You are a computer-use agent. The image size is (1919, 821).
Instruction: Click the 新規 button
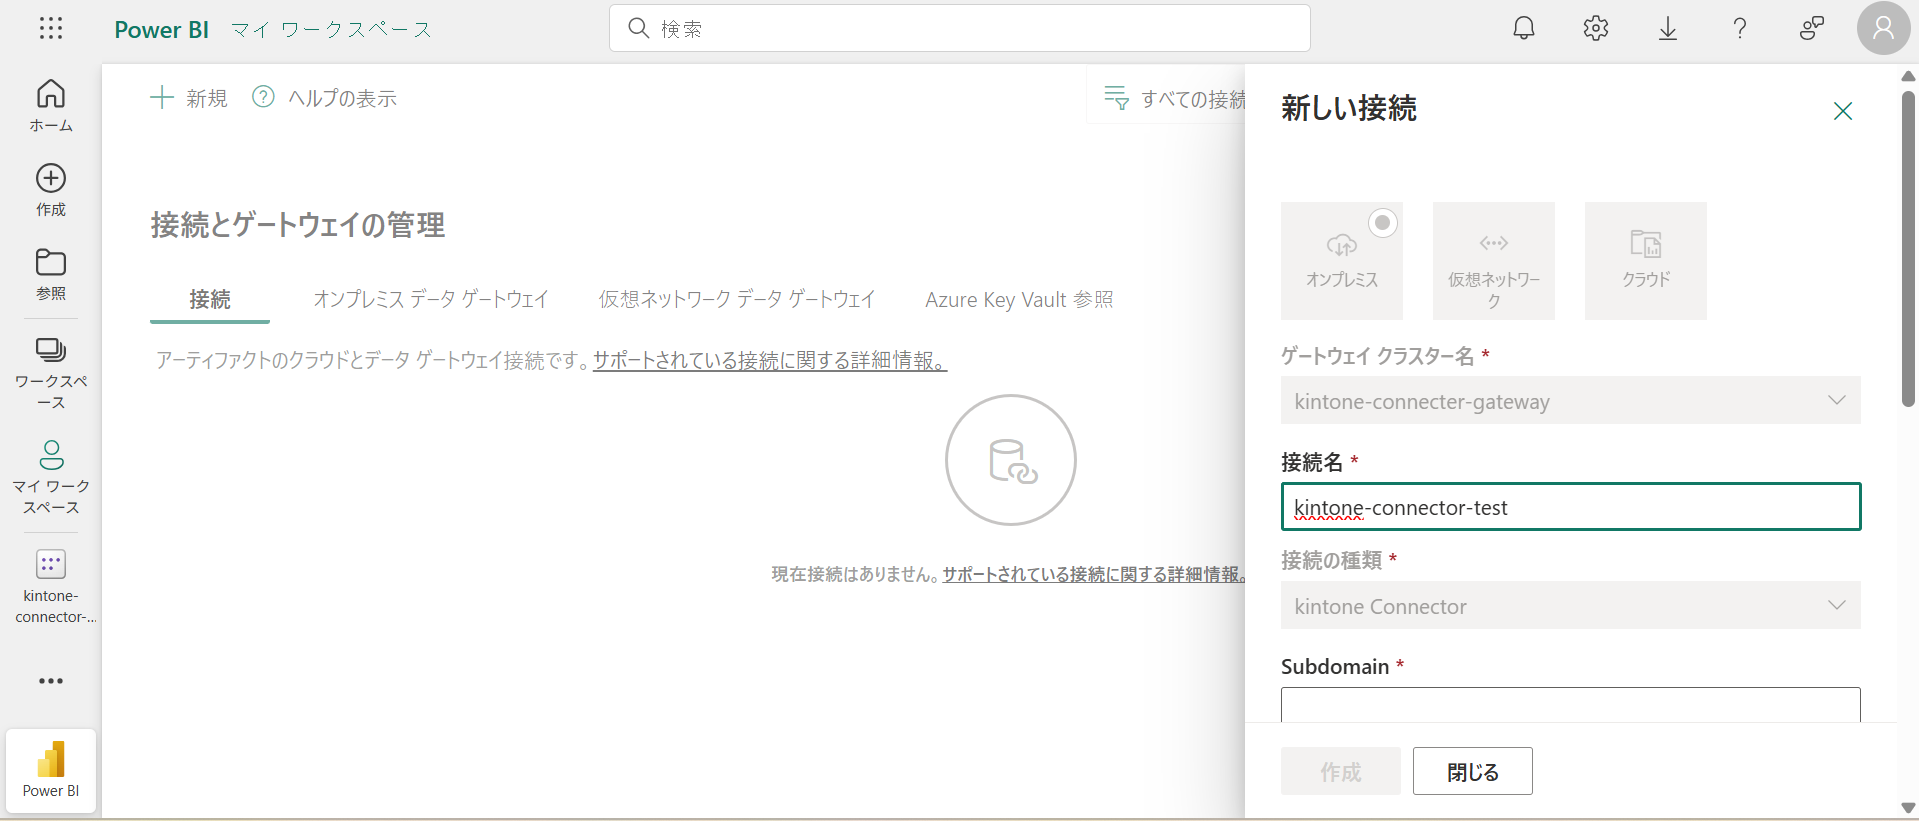[x=189, y=98]
